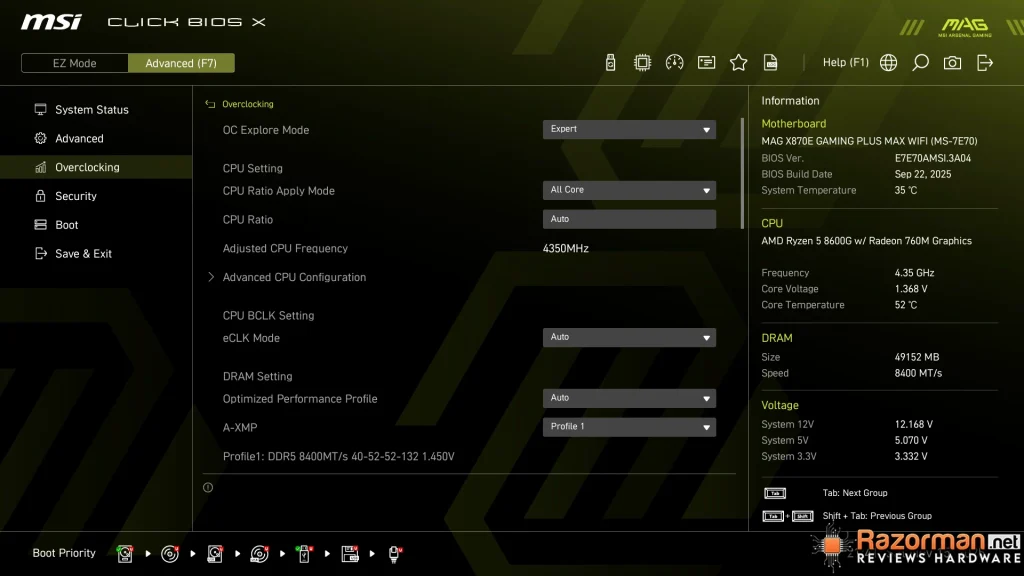Click AMD Ryzen 5 8600G CPU name
Image resolution: width=1024 pixels, height=576 pixels.
(866, 241)
